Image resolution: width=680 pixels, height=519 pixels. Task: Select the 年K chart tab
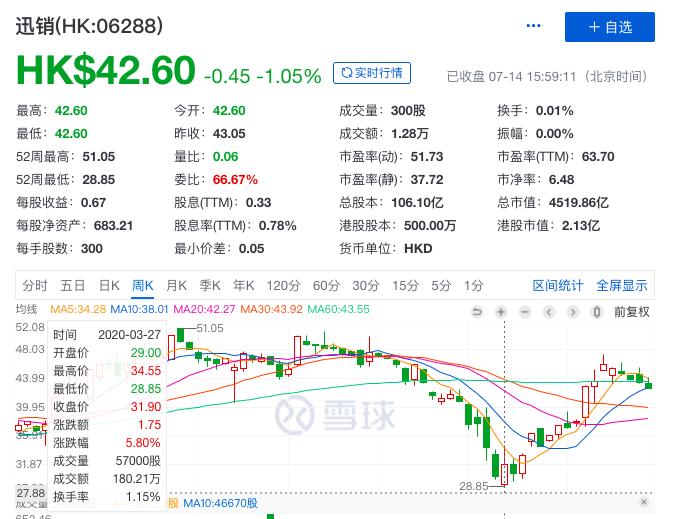pos(244,285)
